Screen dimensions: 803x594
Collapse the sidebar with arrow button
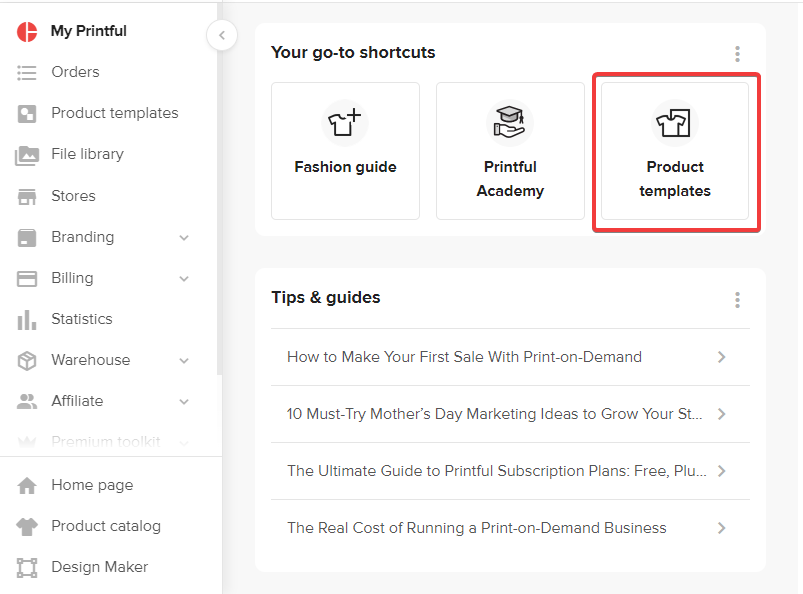(x=221, y=36)
